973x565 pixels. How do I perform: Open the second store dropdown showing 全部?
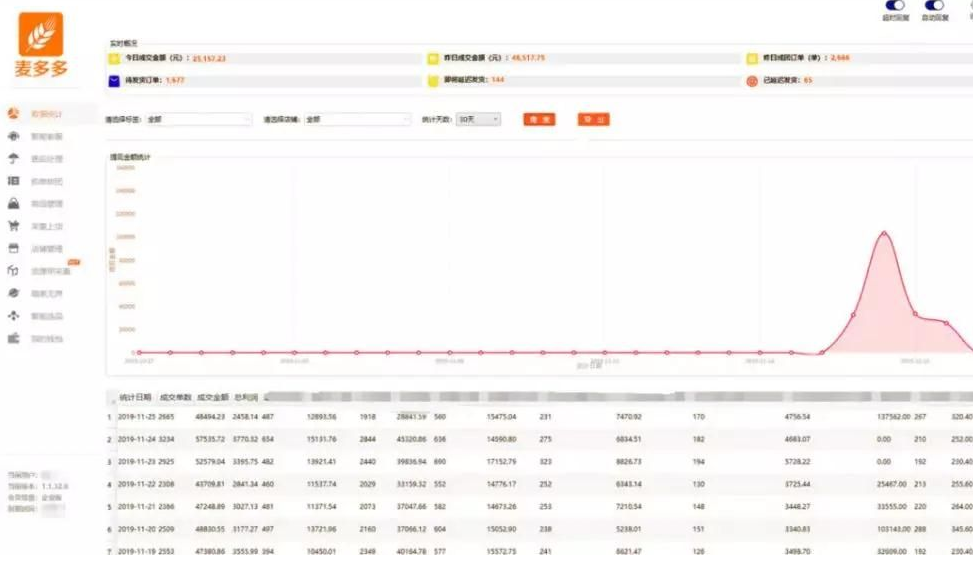[356, 119]
